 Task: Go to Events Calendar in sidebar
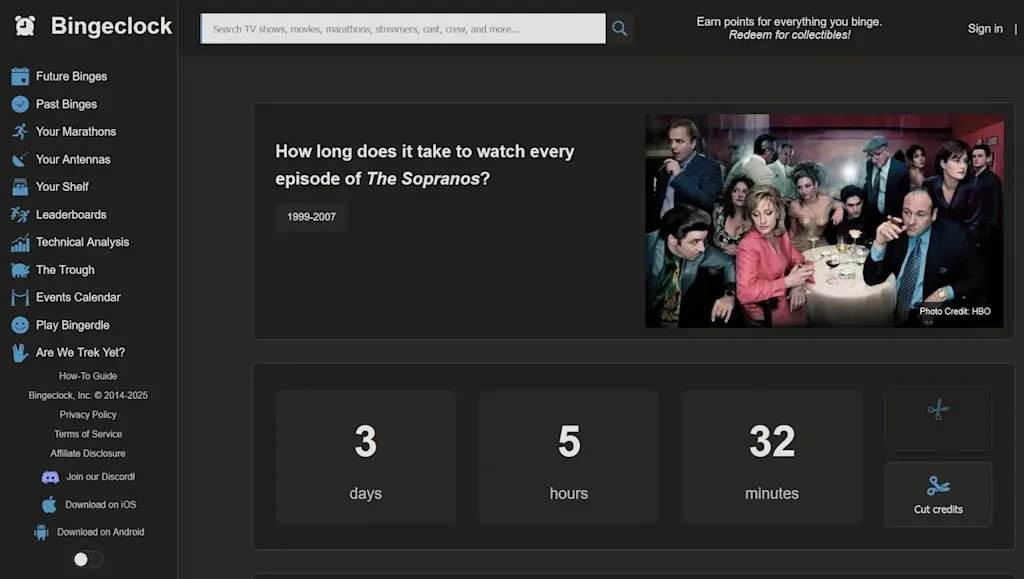tap(78, 297)
